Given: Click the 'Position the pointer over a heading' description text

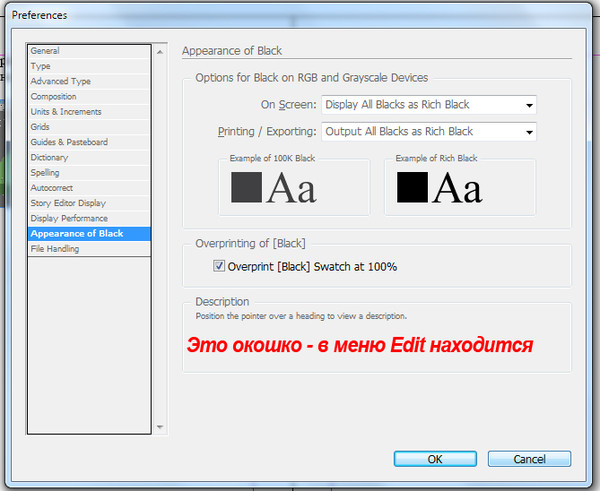Looking at the screenshot, I should tap(301, 316).
